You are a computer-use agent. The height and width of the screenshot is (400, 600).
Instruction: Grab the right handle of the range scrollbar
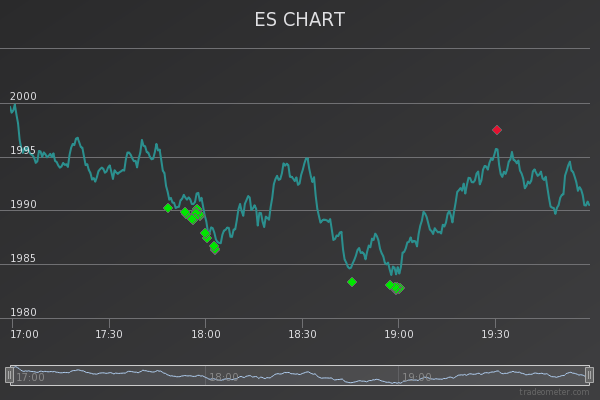(x=589, y=375)
